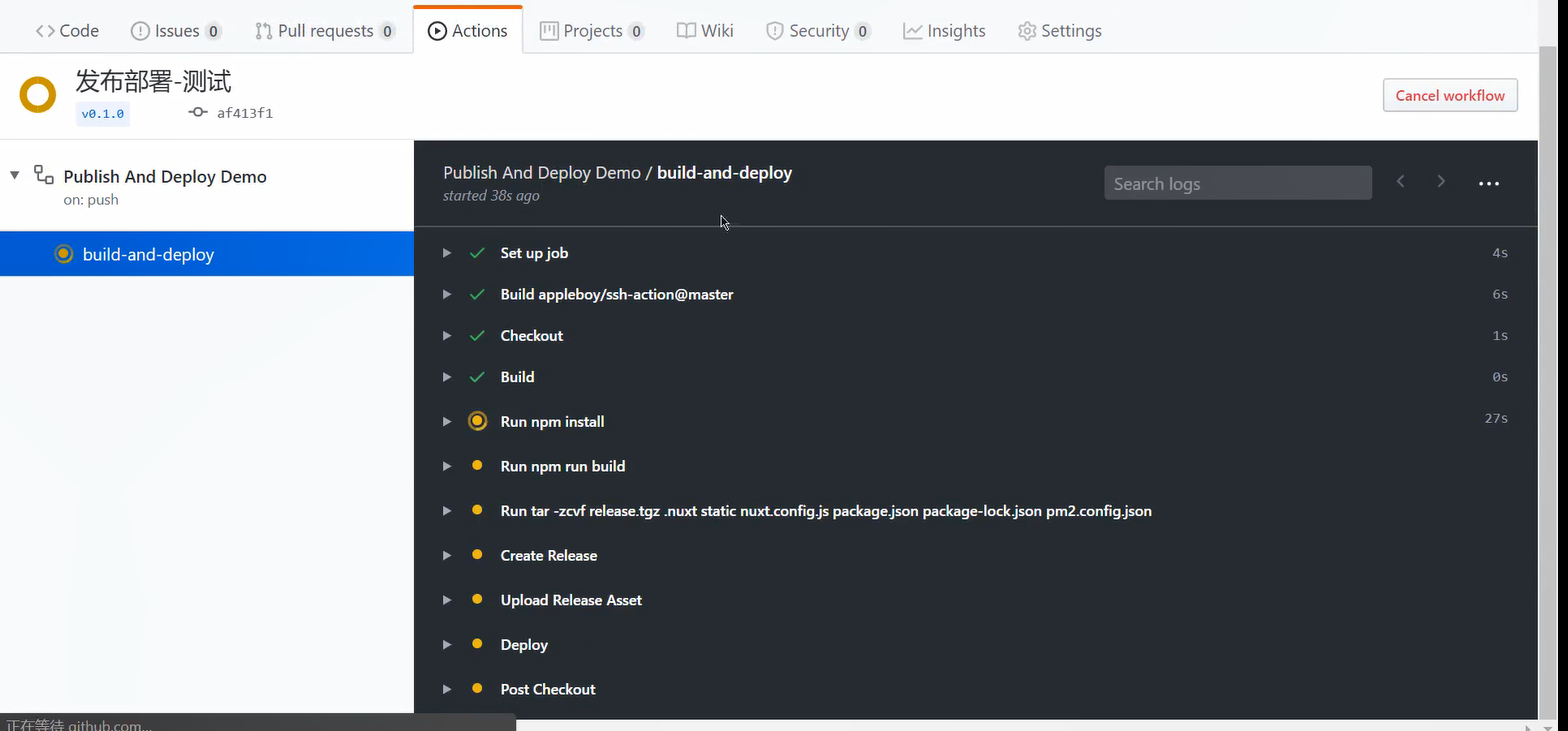Click the Create Release step title
Screen dimensions: 1568x731
pos(548,555)
